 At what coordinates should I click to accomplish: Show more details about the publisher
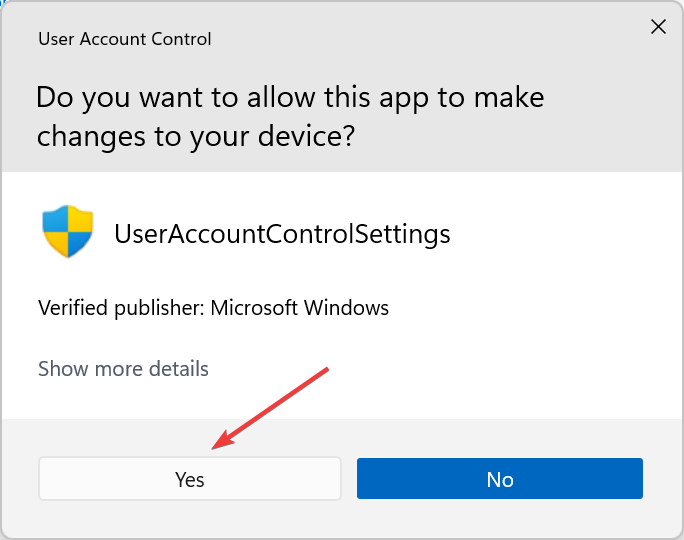tap(123, 369)
